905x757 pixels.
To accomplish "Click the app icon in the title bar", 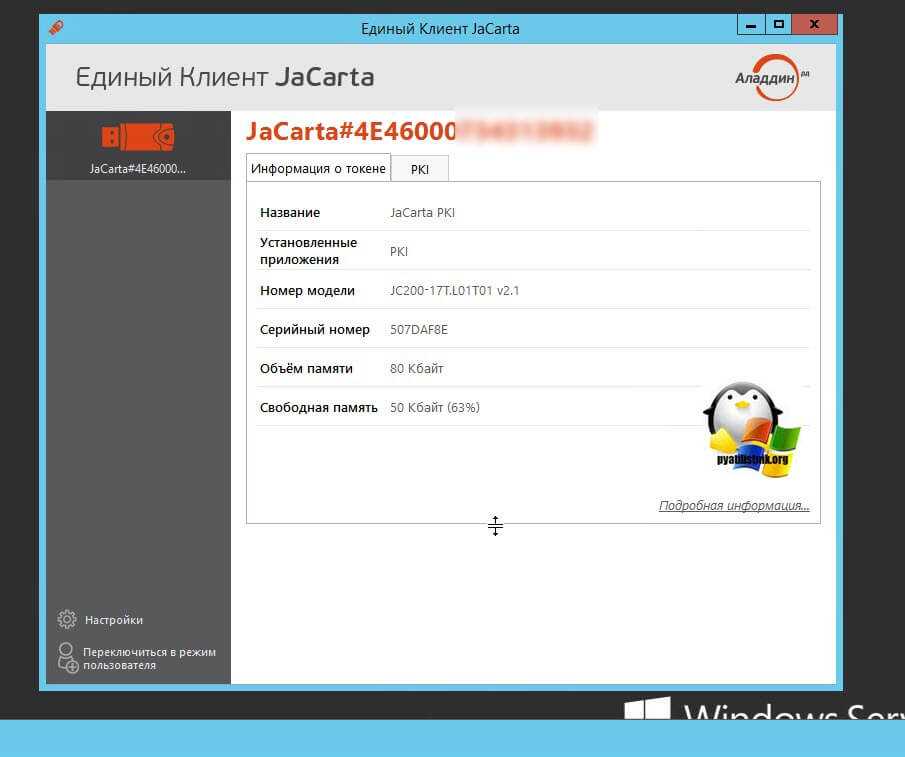I will [x=56, y=28].
